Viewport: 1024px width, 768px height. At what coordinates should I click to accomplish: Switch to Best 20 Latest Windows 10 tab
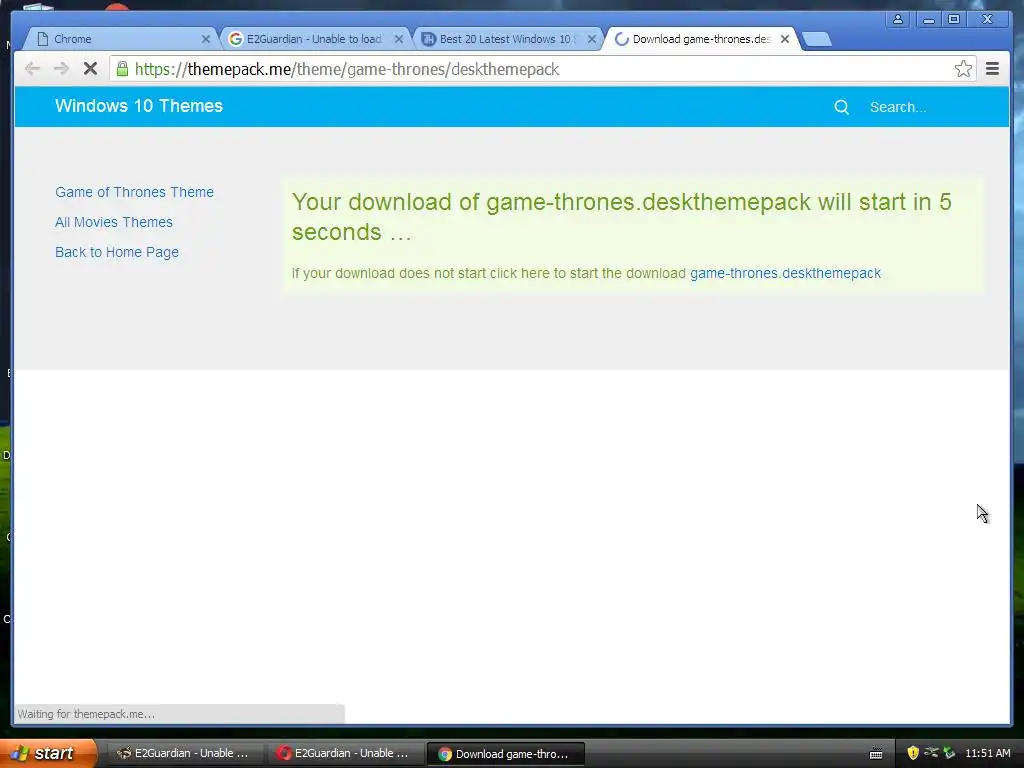(507, 39)
